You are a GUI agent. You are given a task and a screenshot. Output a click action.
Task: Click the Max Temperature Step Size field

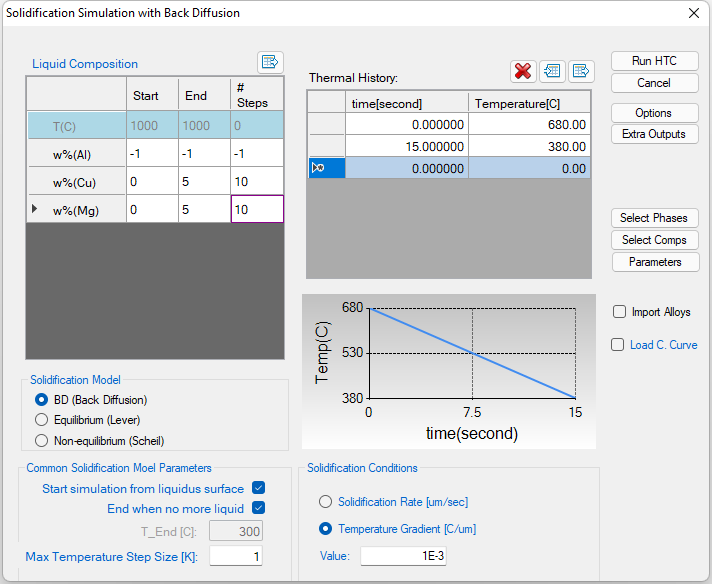(235, 556)
